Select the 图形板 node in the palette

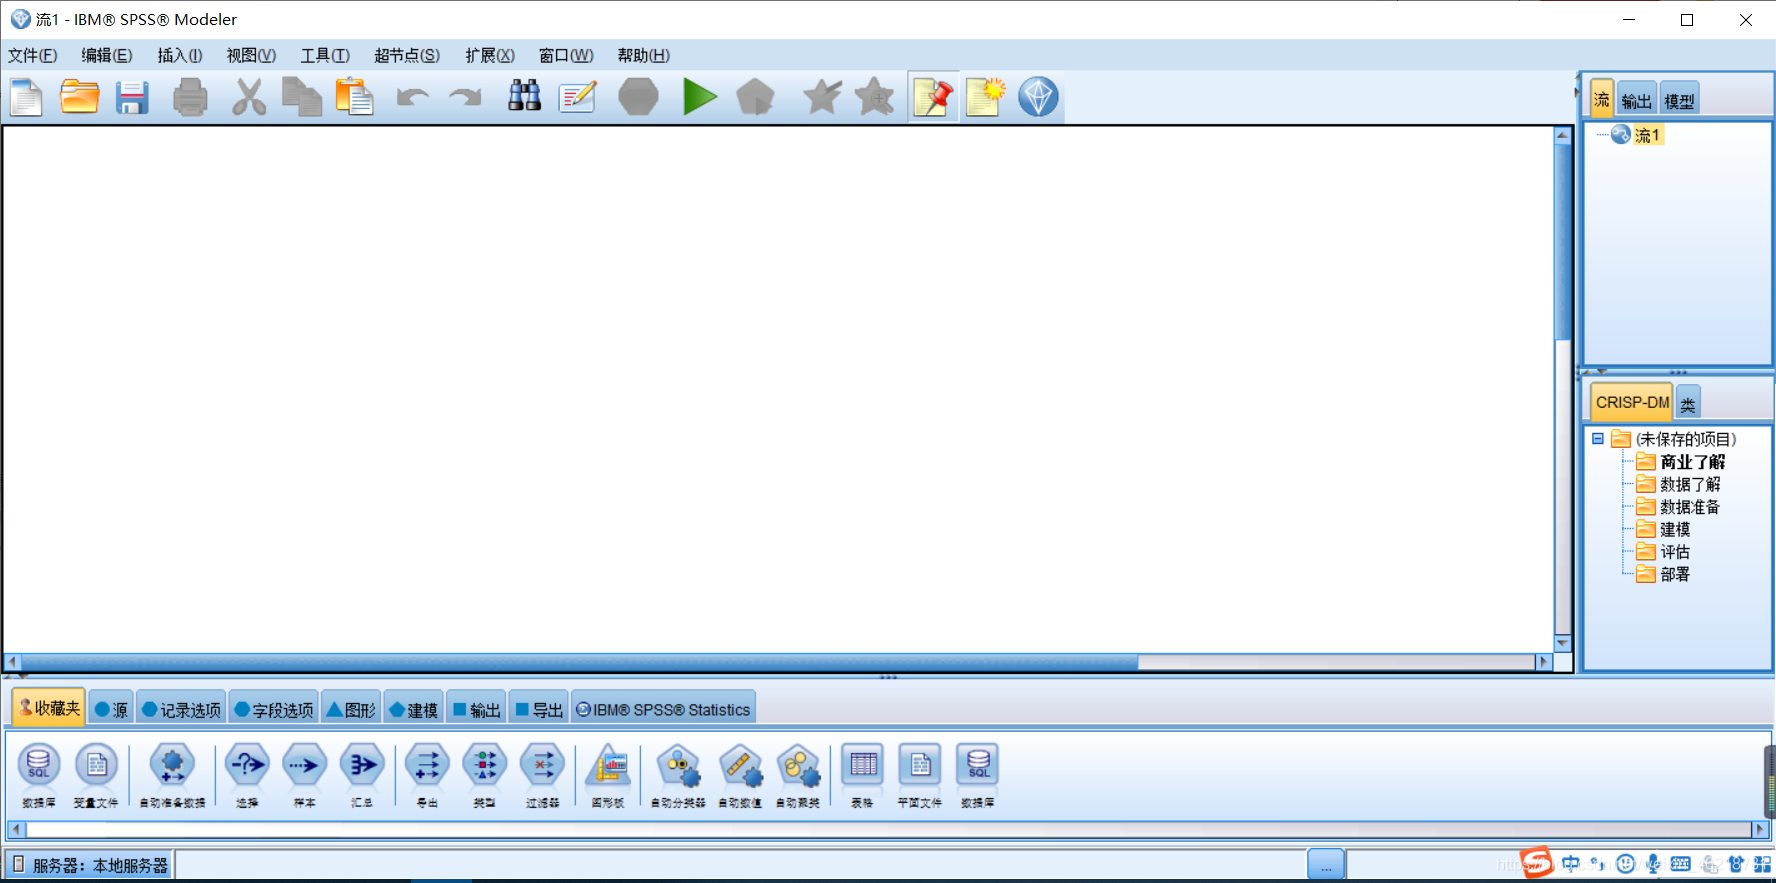[x=608, y=775]
